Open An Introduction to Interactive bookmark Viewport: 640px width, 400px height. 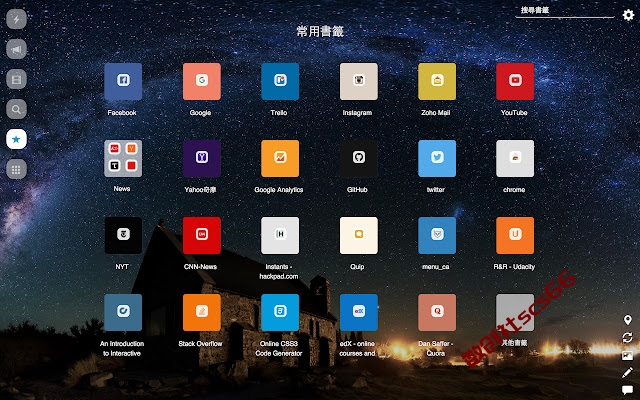123,312
